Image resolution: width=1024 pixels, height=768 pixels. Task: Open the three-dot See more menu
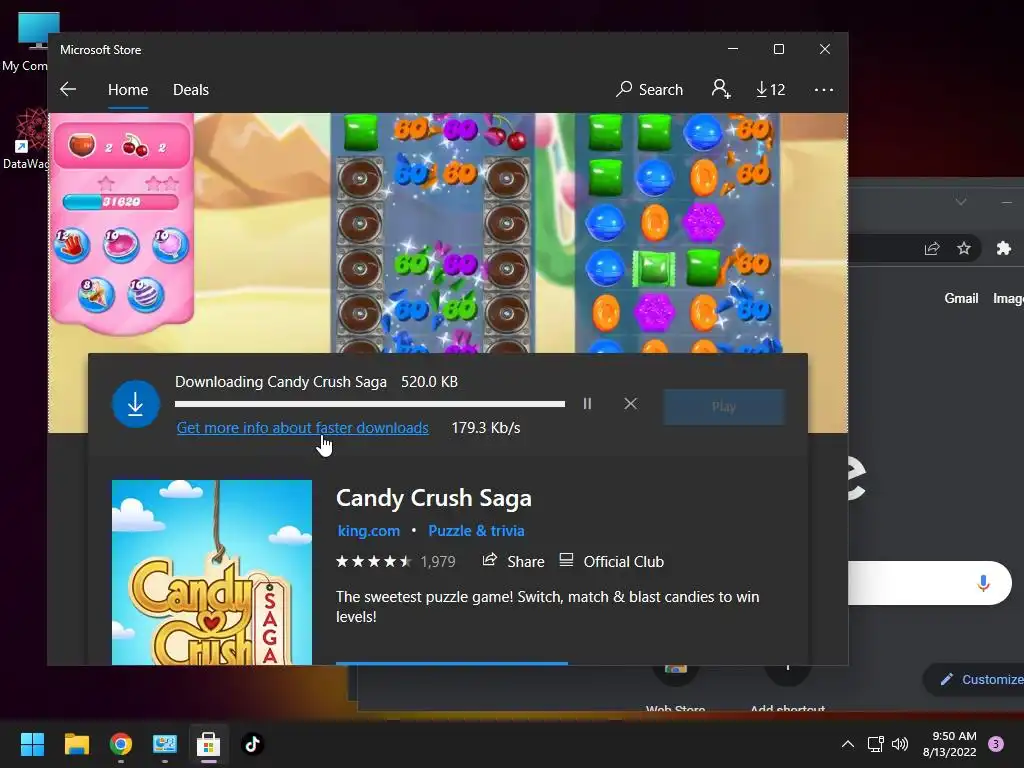coord(824,90)
